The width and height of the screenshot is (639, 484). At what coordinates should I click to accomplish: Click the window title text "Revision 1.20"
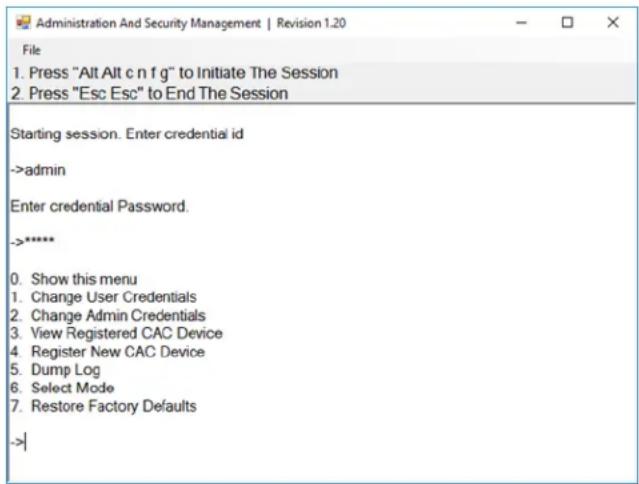coord(311,23)
